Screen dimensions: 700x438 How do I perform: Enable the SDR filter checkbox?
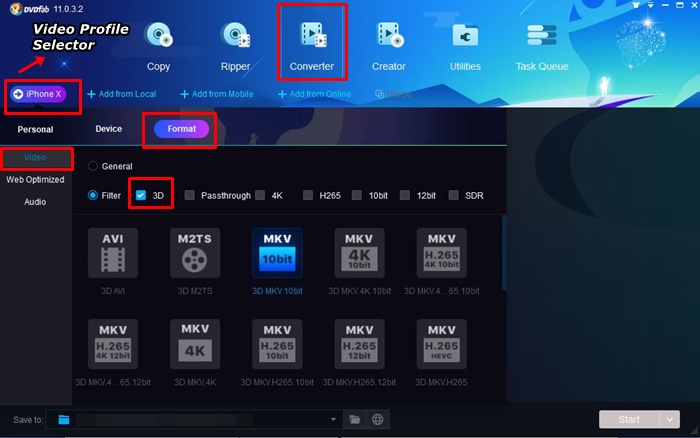454,196
